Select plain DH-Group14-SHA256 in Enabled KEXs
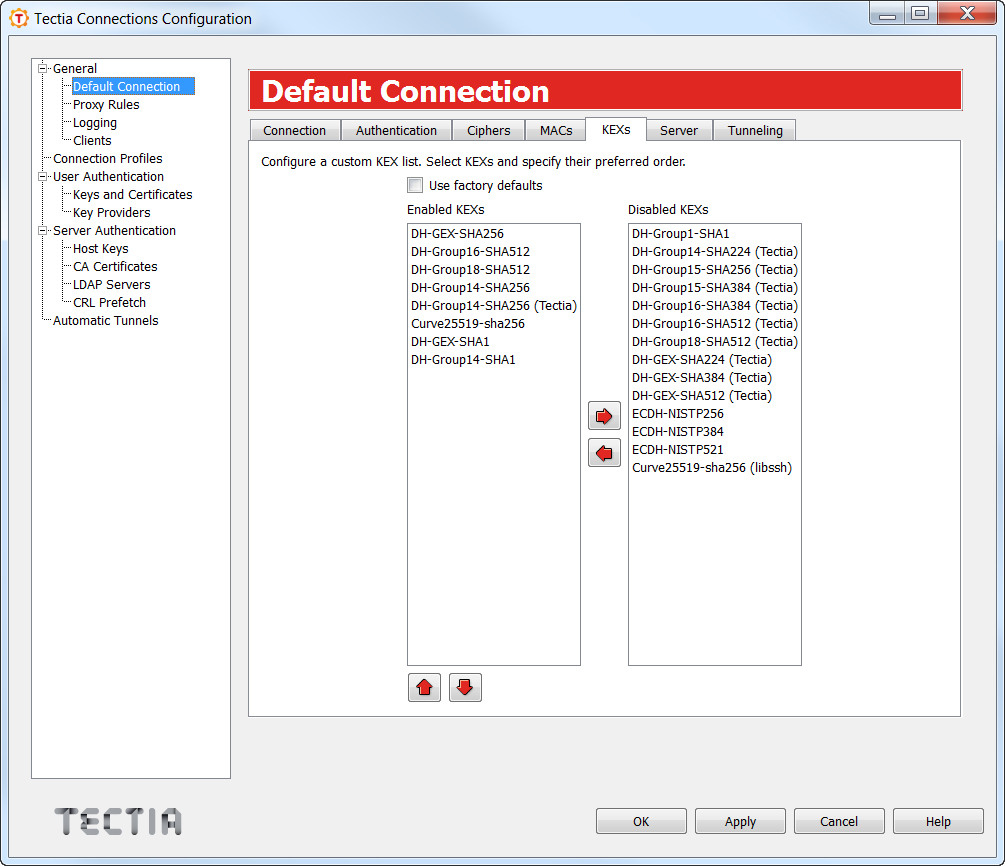The width and height of the screenshot is (1005, 866). click(x=494, y=288)
